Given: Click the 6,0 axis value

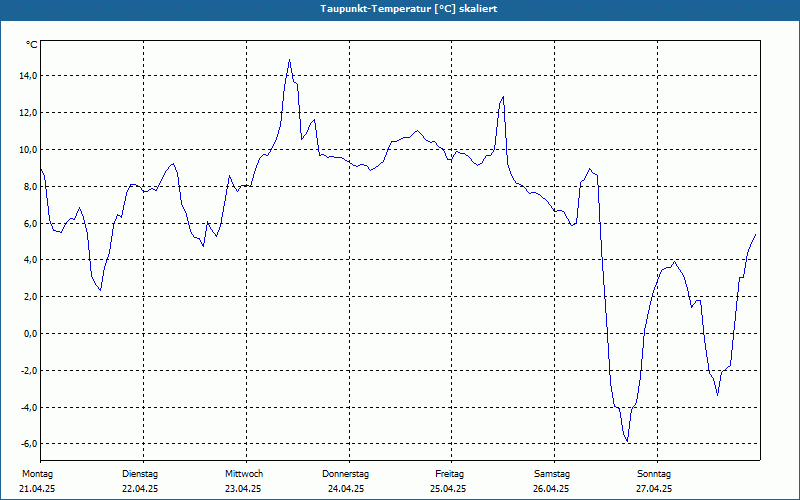Looking at the screenshot, I should pyautogui.click(x=29, y=223).
